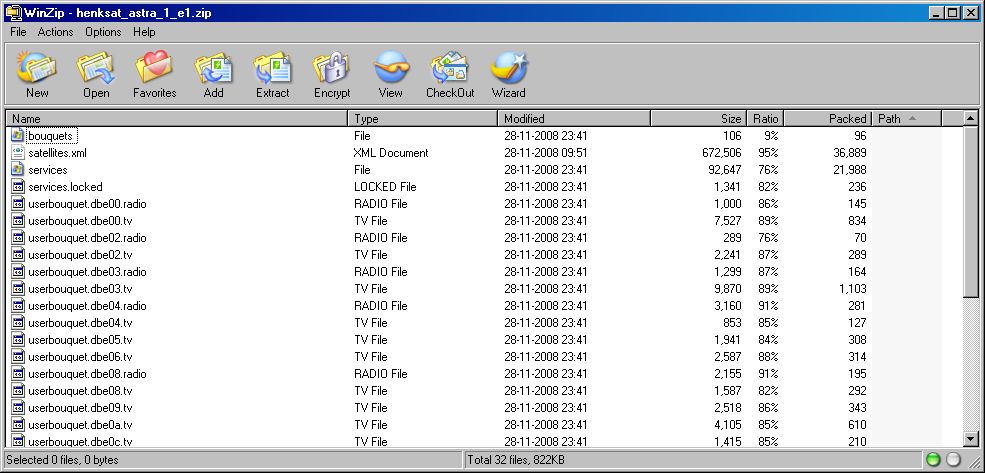The image size is (985, 473).
Task: Open the File menu
Action: pyautogui.click(x=18, y=32)
